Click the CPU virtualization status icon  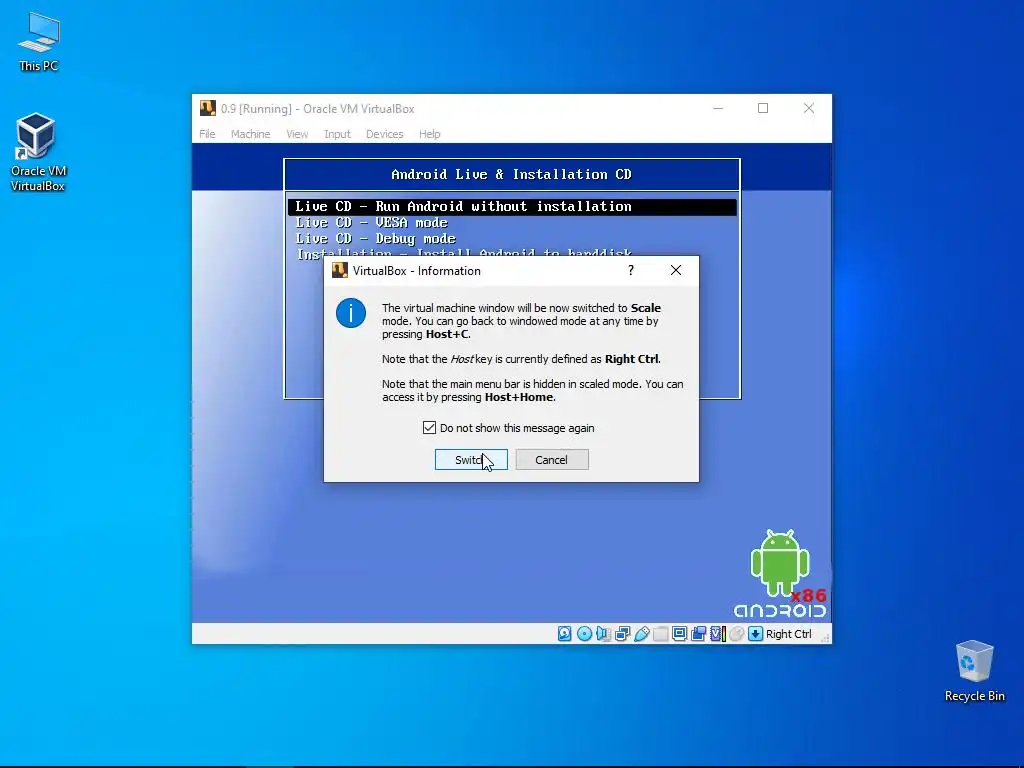pos(717,633)
